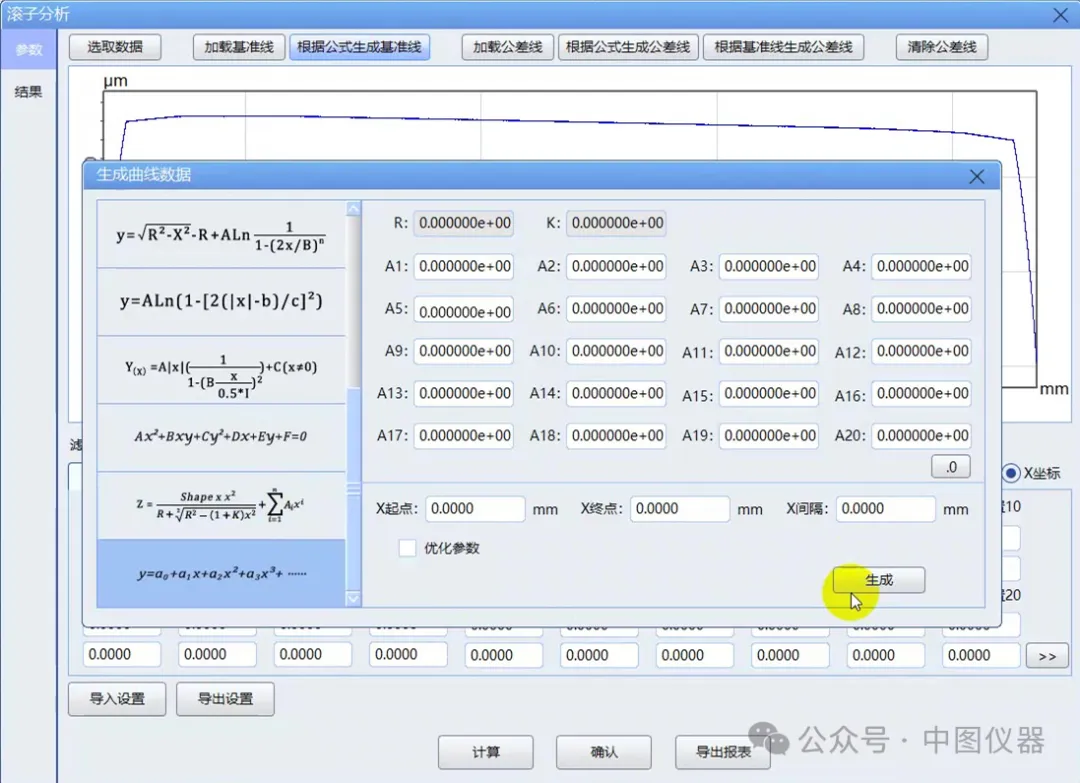The image size is (1080, 783).
Task: Click the R value field
Action: (x=464, y=223)
